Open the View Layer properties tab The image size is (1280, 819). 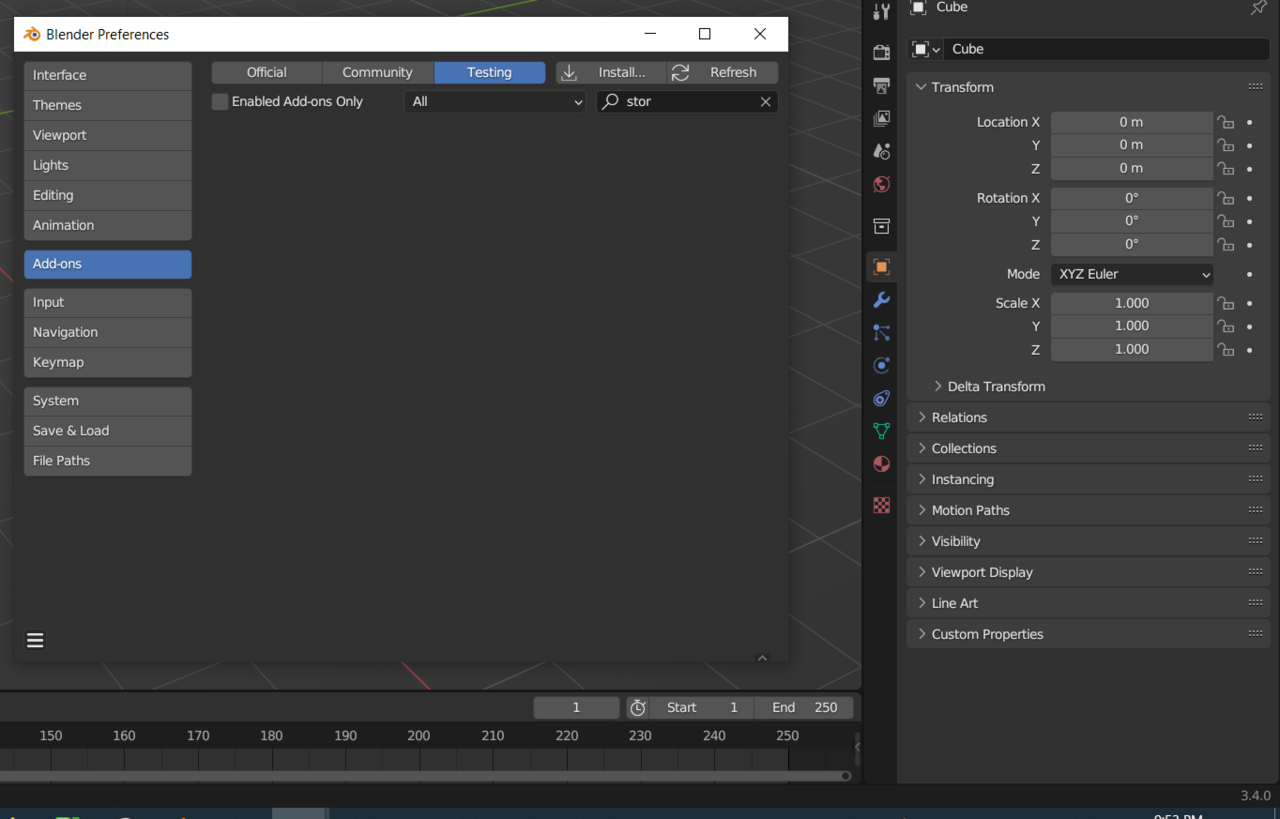click(881, 118)
